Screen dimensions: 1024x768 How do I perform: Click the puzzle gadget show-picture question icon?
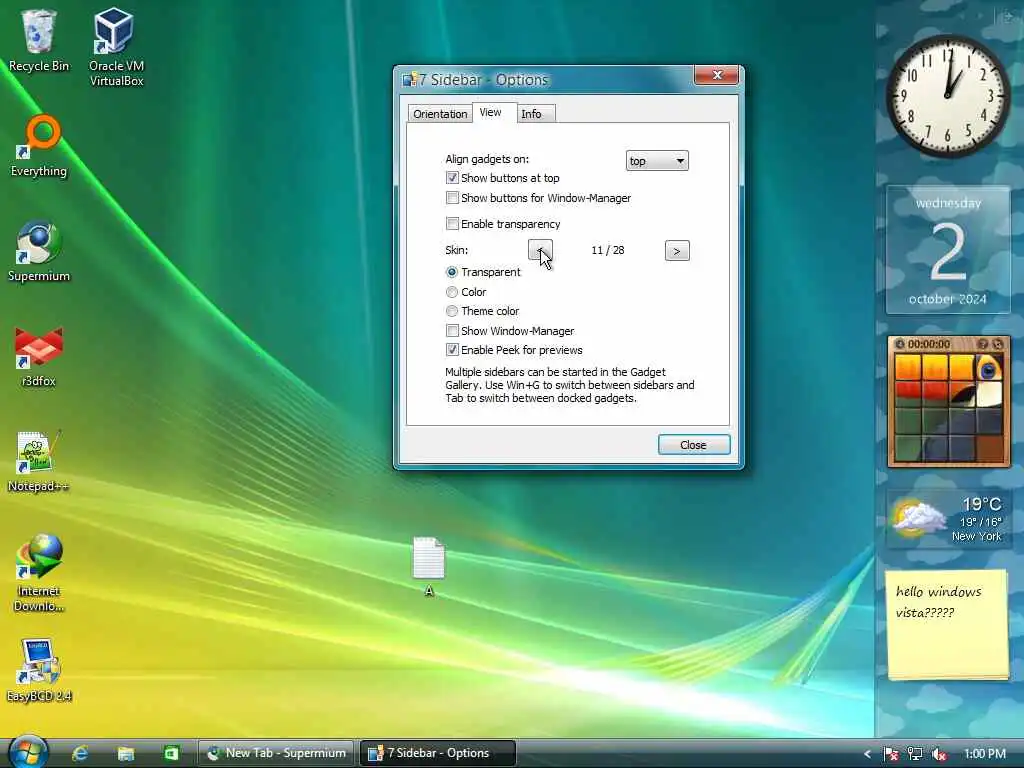coord(982,344)
